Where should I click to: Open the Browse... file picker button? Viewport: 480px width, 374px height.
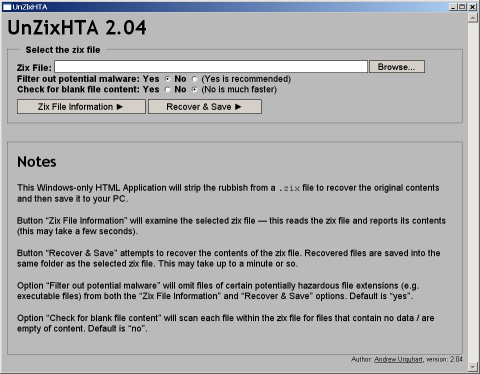click(x=397, y=67)
